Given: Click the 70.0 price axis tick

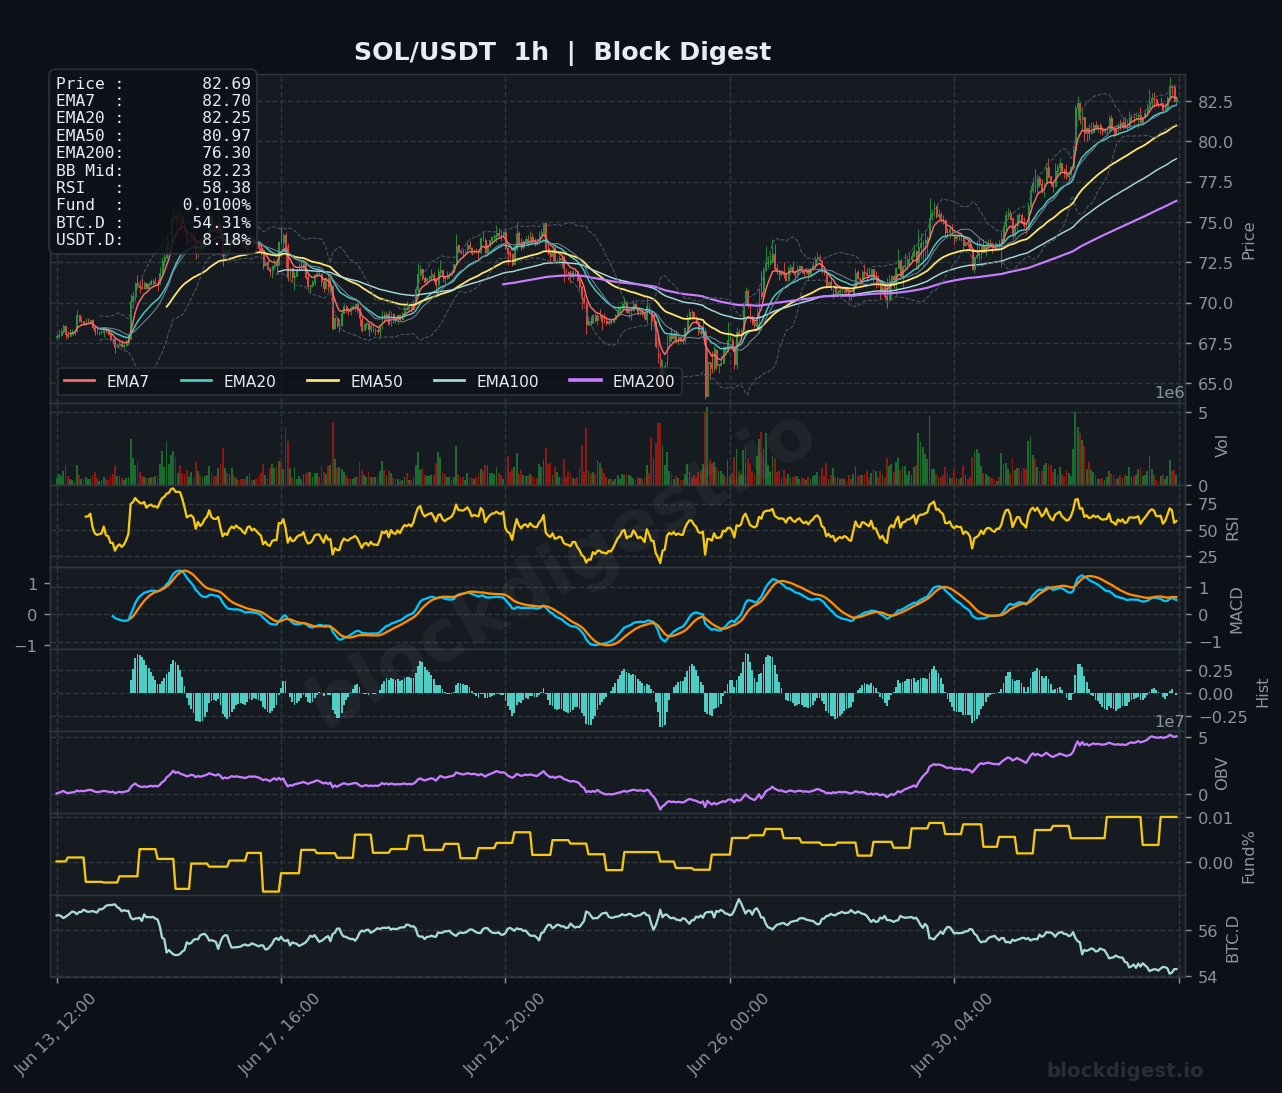Looking at the screenshot, I should 1214,304.
